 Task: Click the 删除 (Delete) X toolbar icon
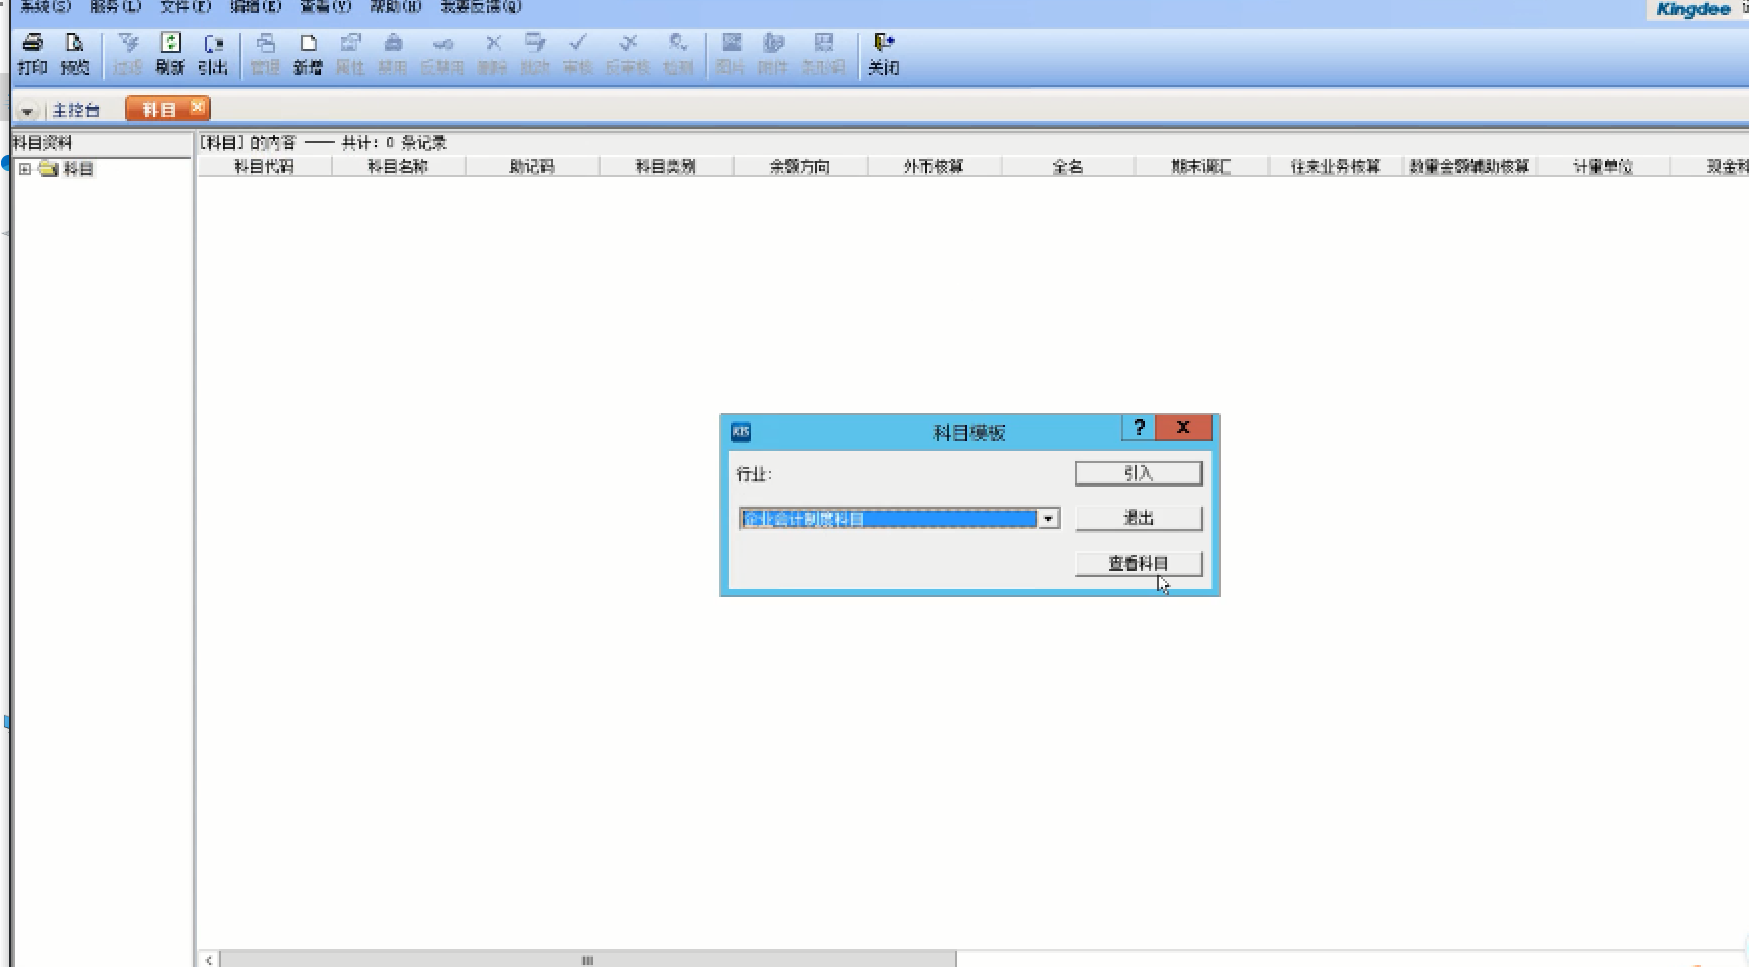click(493, 53)
